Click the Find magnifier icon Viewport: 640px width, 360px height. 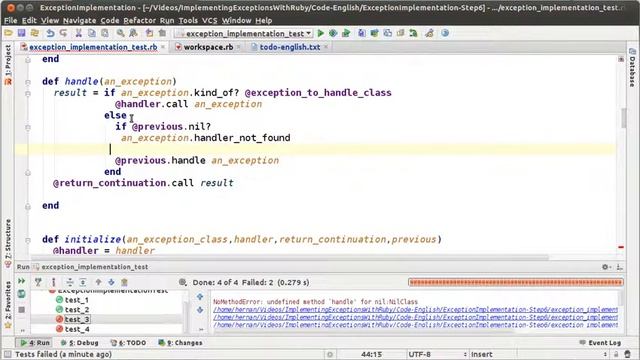coord(120,33)
